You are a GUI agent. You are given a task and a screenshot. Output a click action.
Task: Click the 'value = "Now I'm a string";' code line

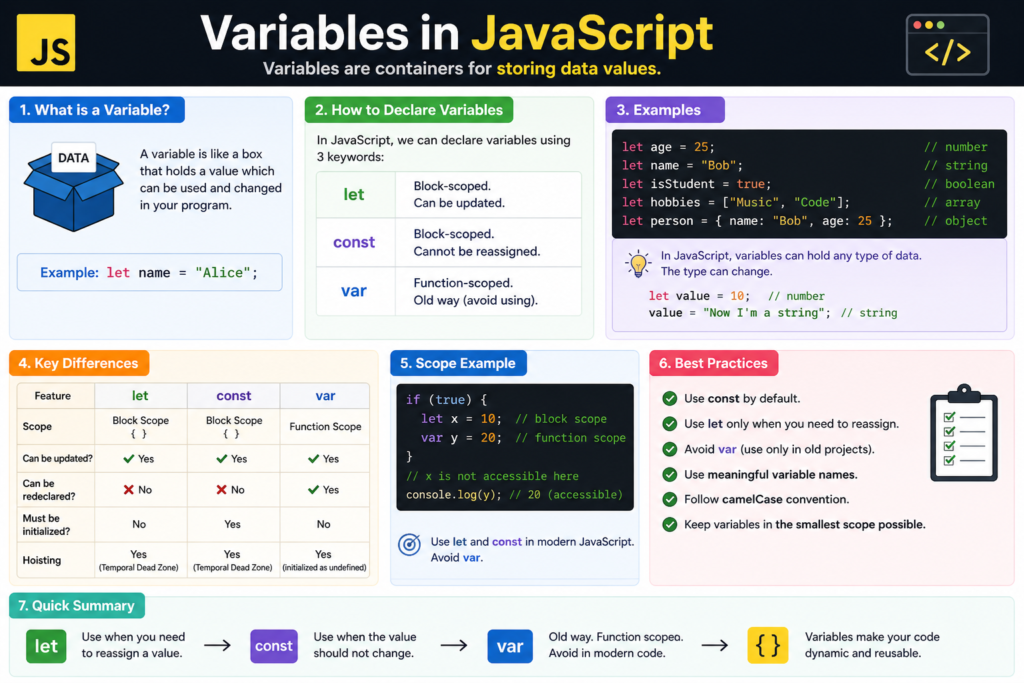(739, 313)
